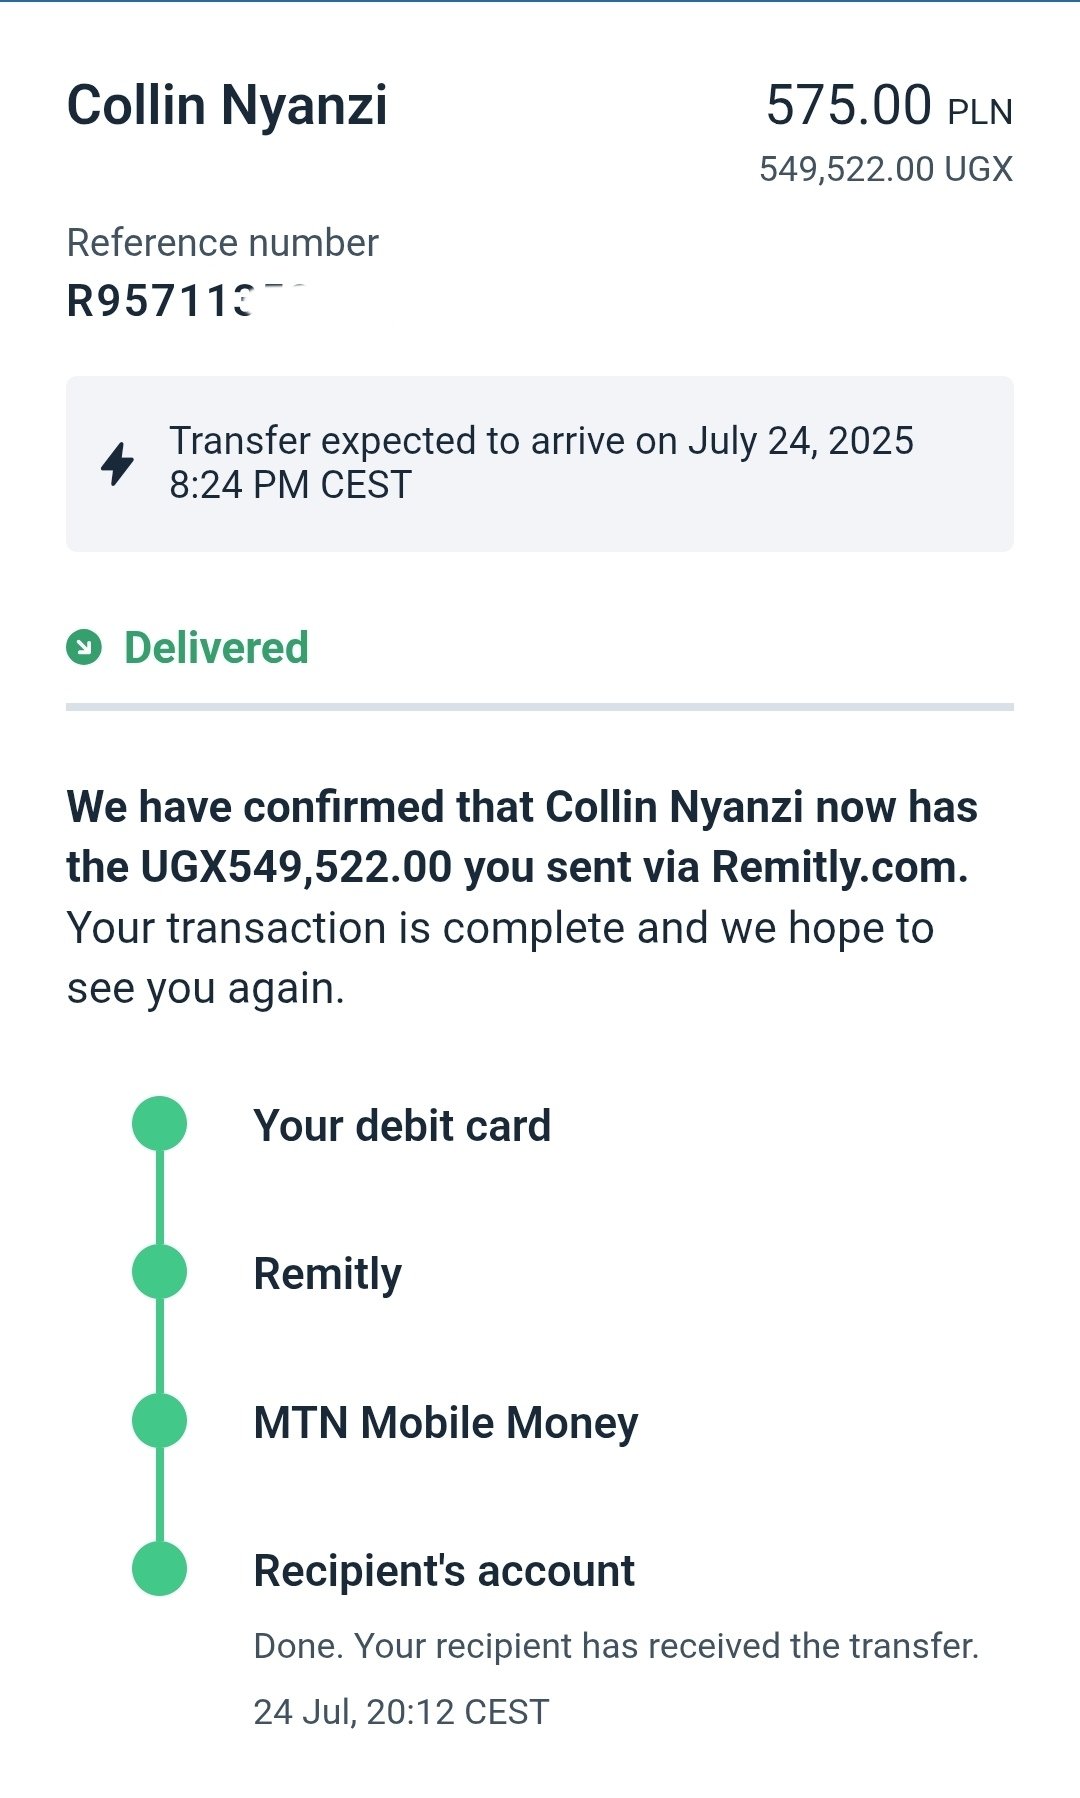Tap the 'Your debit card' step label

(x=402, y=1125)
